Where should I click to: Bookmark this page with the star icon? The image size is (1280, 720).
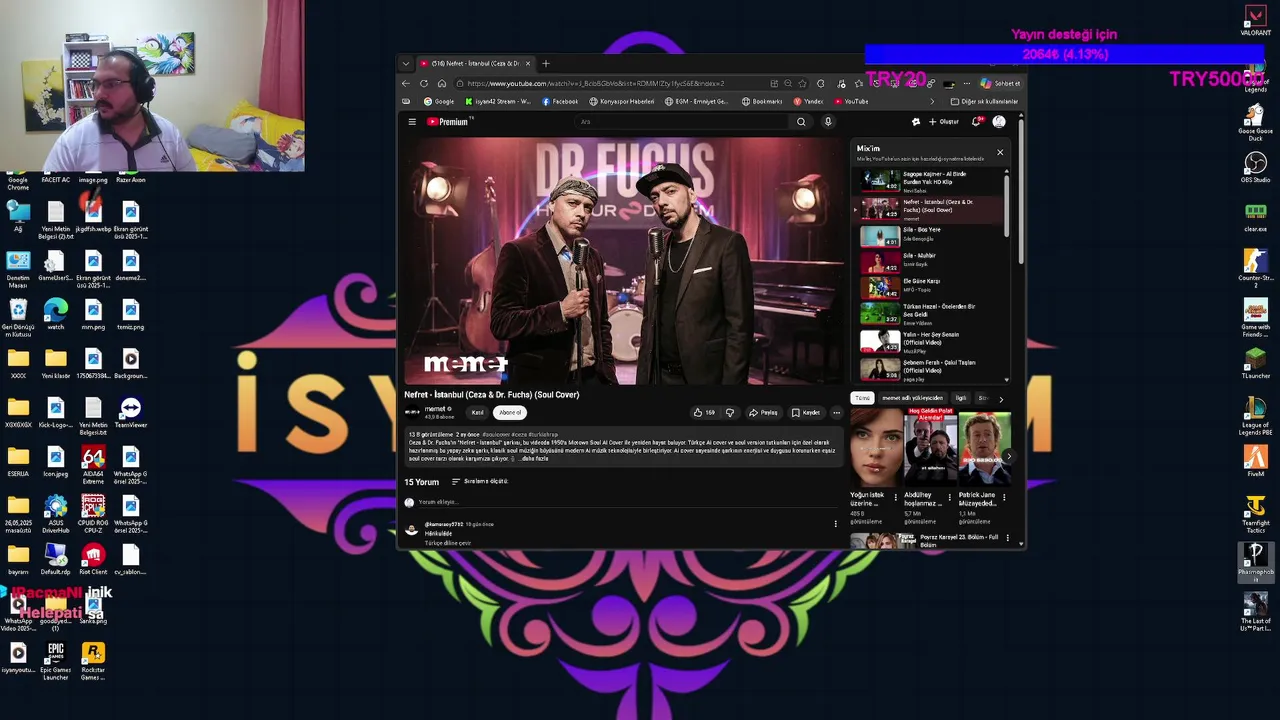(x=803, y=83)
